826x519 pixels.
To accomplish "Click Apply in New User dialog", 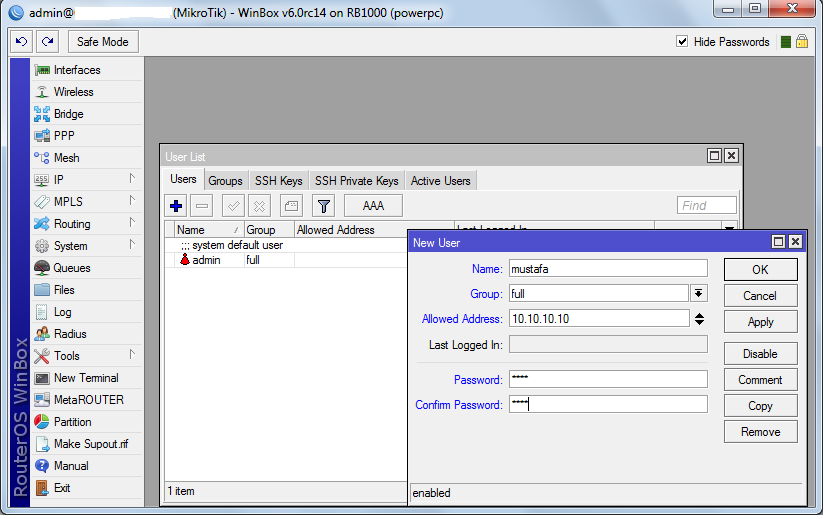I will coord(760,322).
